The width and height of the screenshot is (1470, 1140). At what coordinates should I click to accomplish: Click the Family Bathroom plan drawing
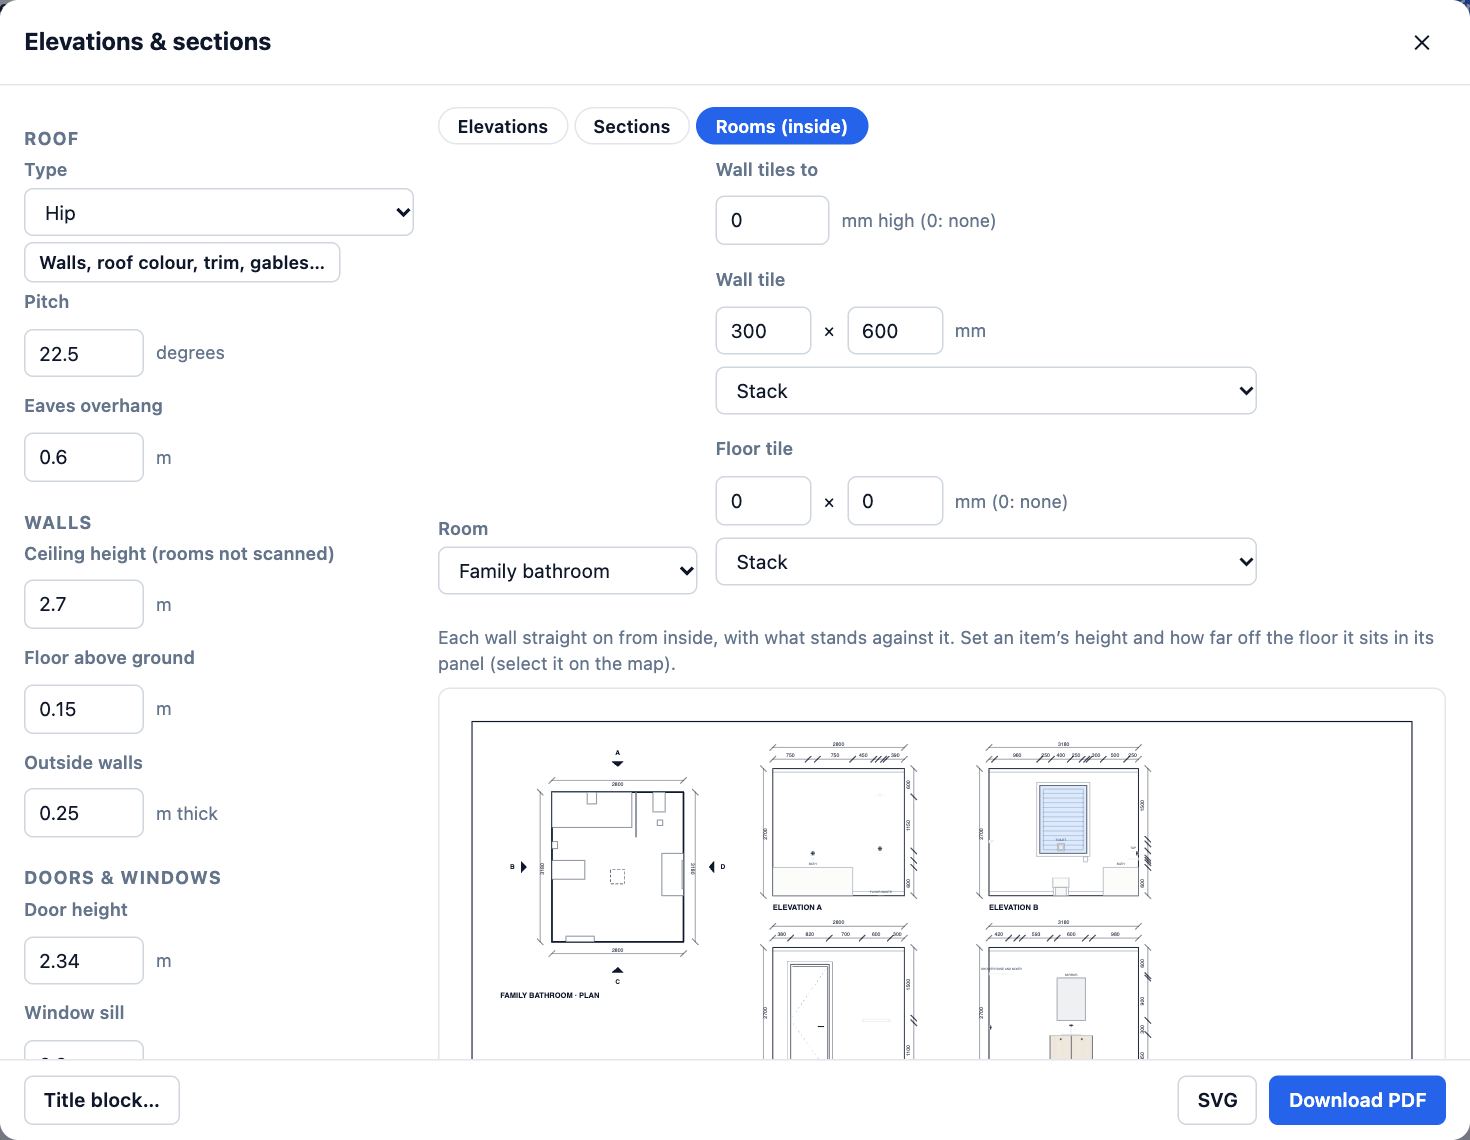pyautogui.click(x=618, y=867)
